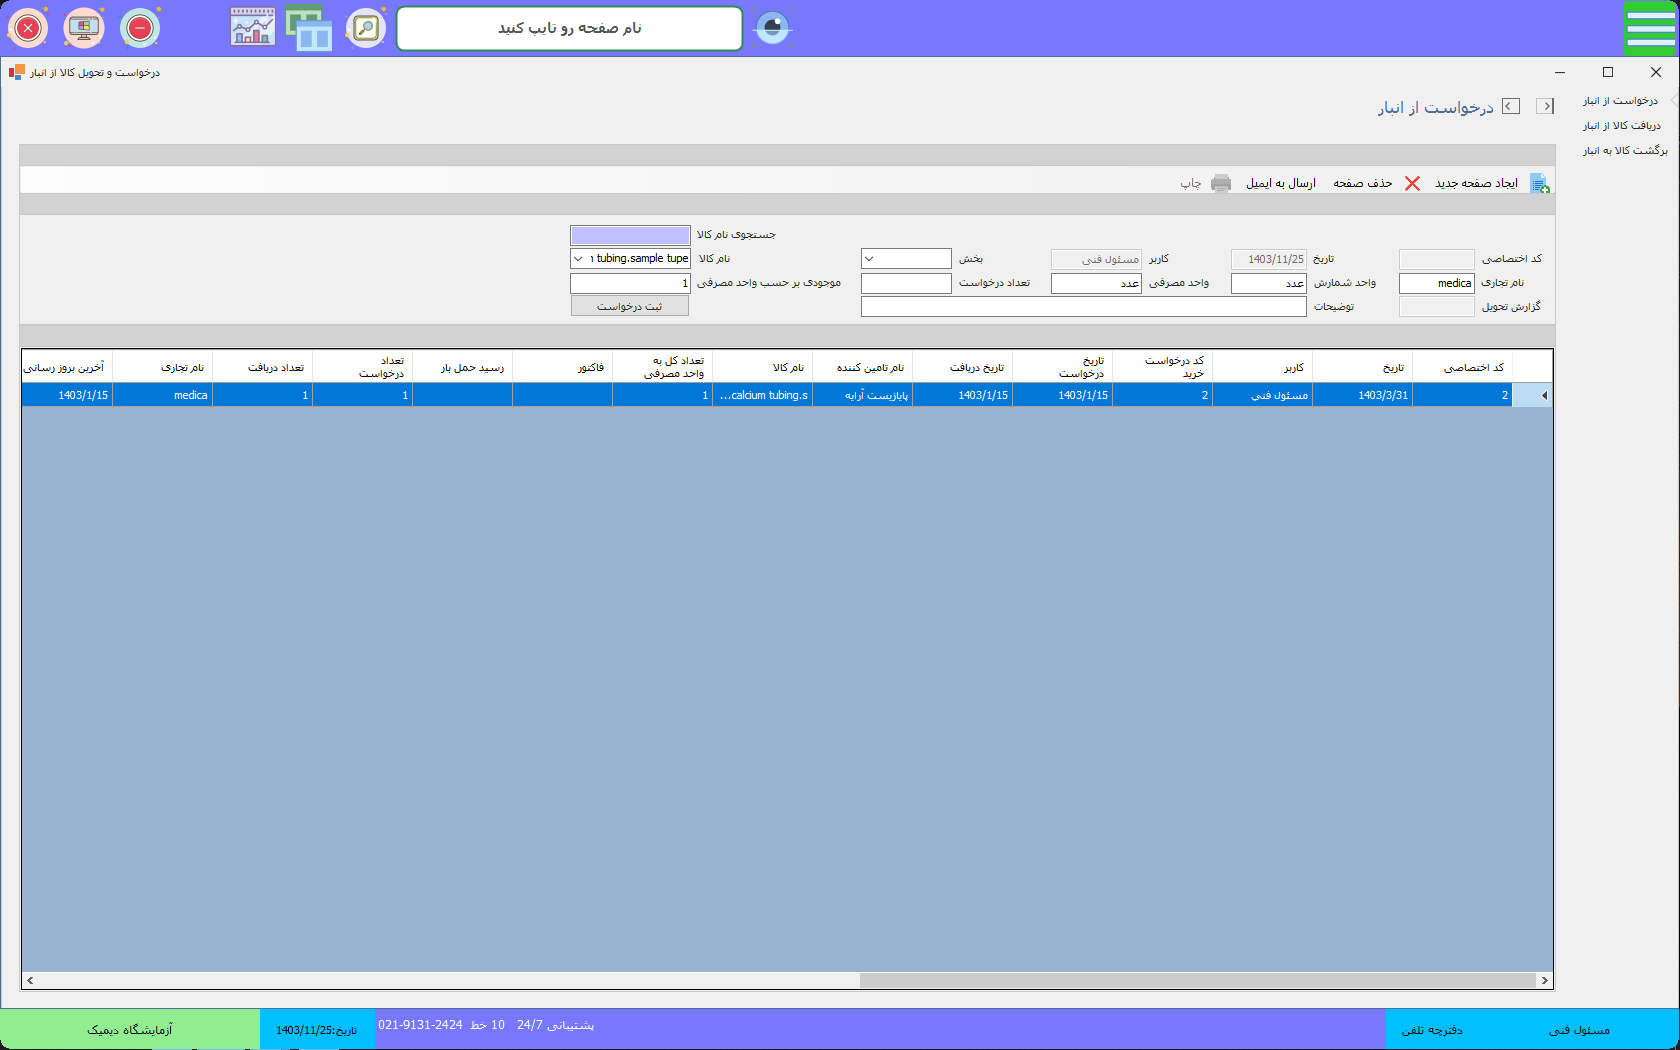Click the ایجاد صفحه جدید new page icon
1680x1050 pixels.
pos(1539,184)
